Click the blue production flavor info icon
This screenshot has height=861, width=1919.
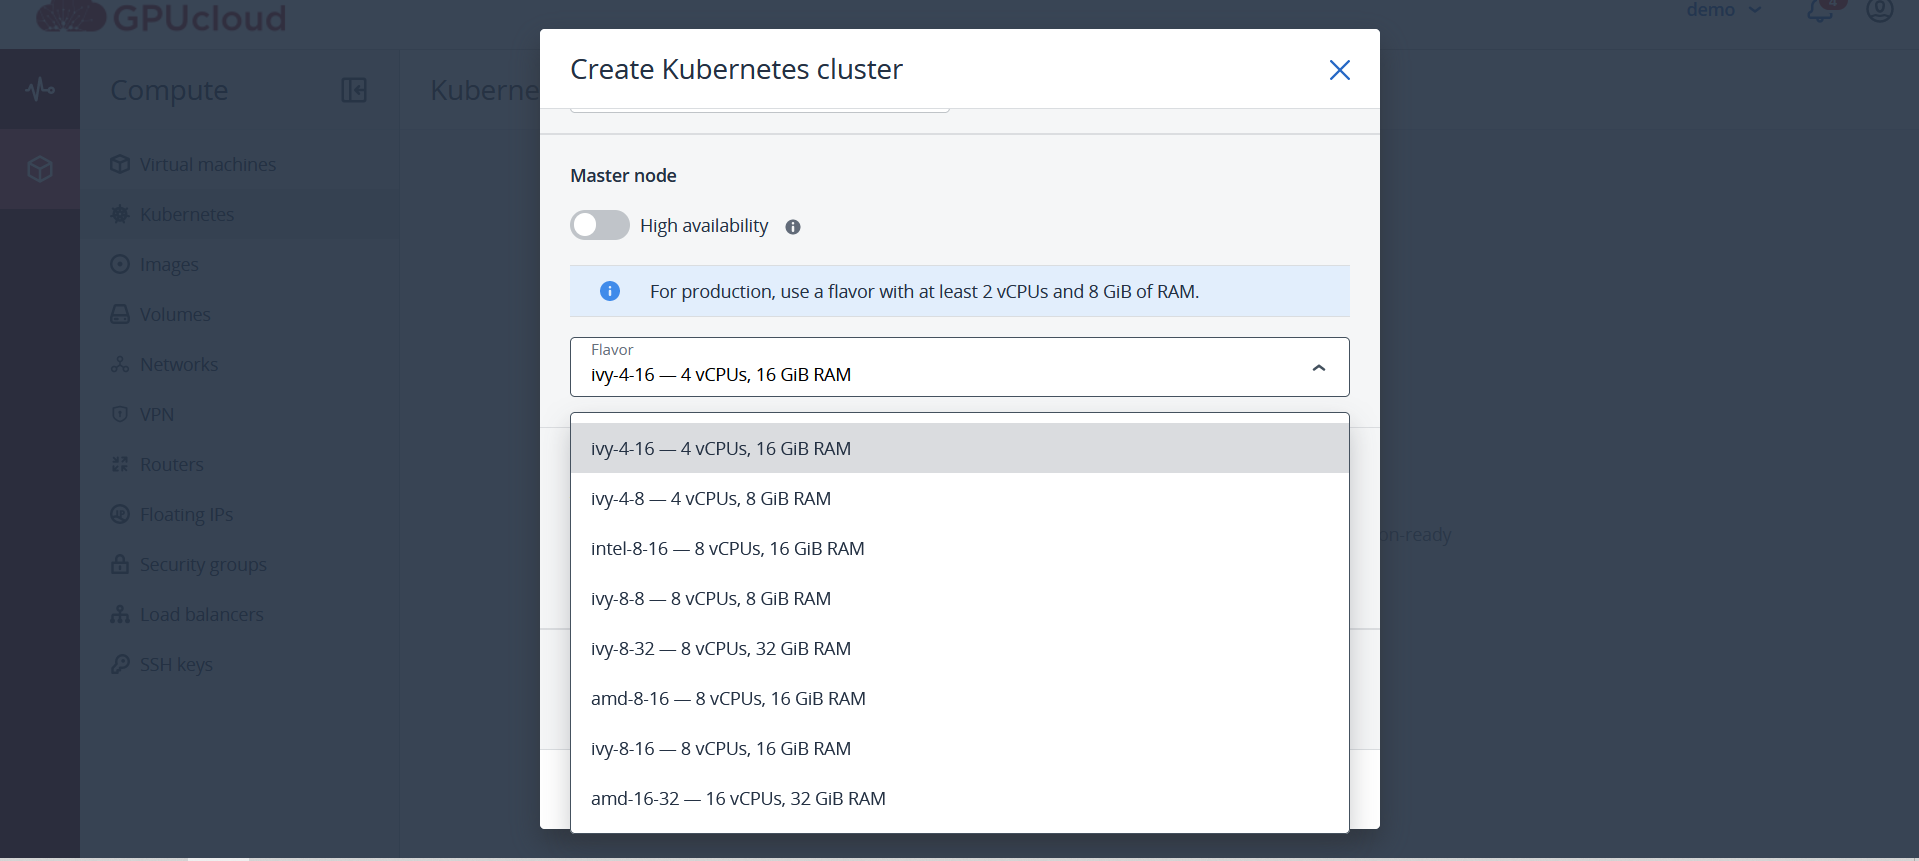610,291
